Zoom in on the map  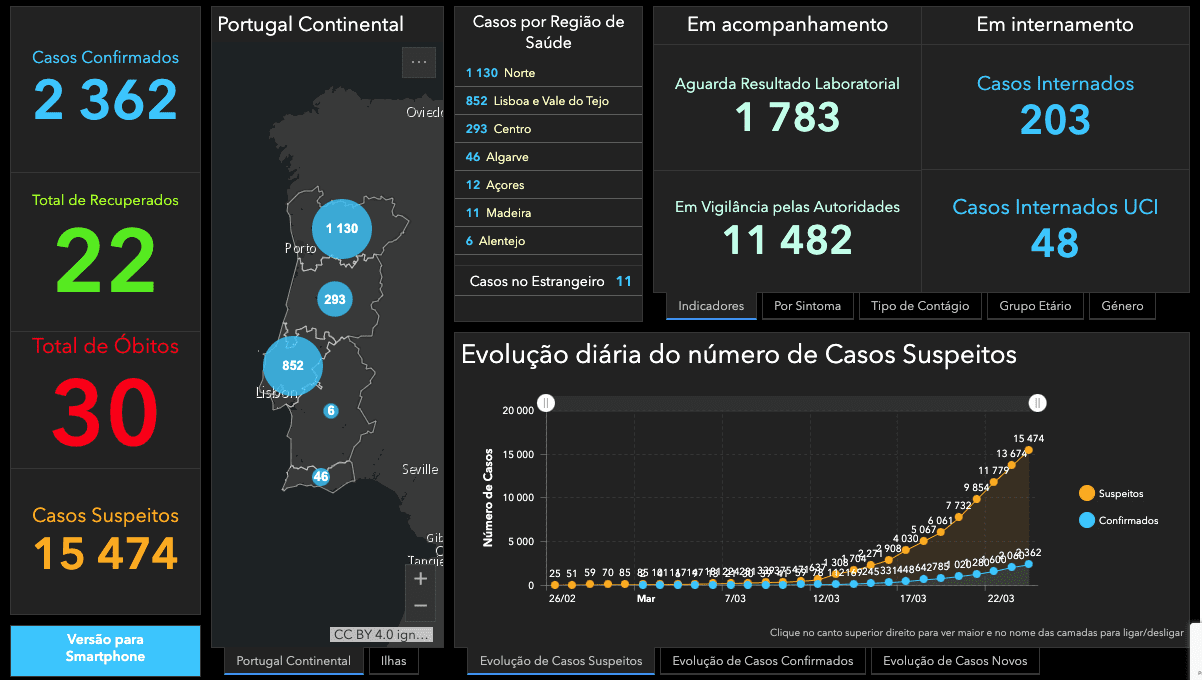[420, 579]
